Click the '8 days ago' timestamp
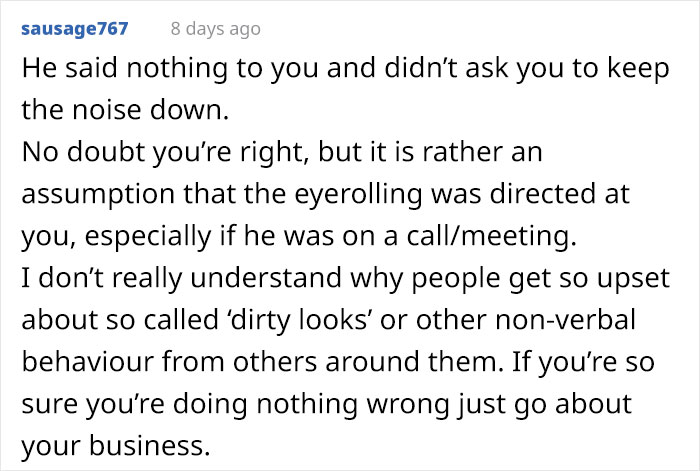Viewport: 700px width, 471px height. pos(216,29)
